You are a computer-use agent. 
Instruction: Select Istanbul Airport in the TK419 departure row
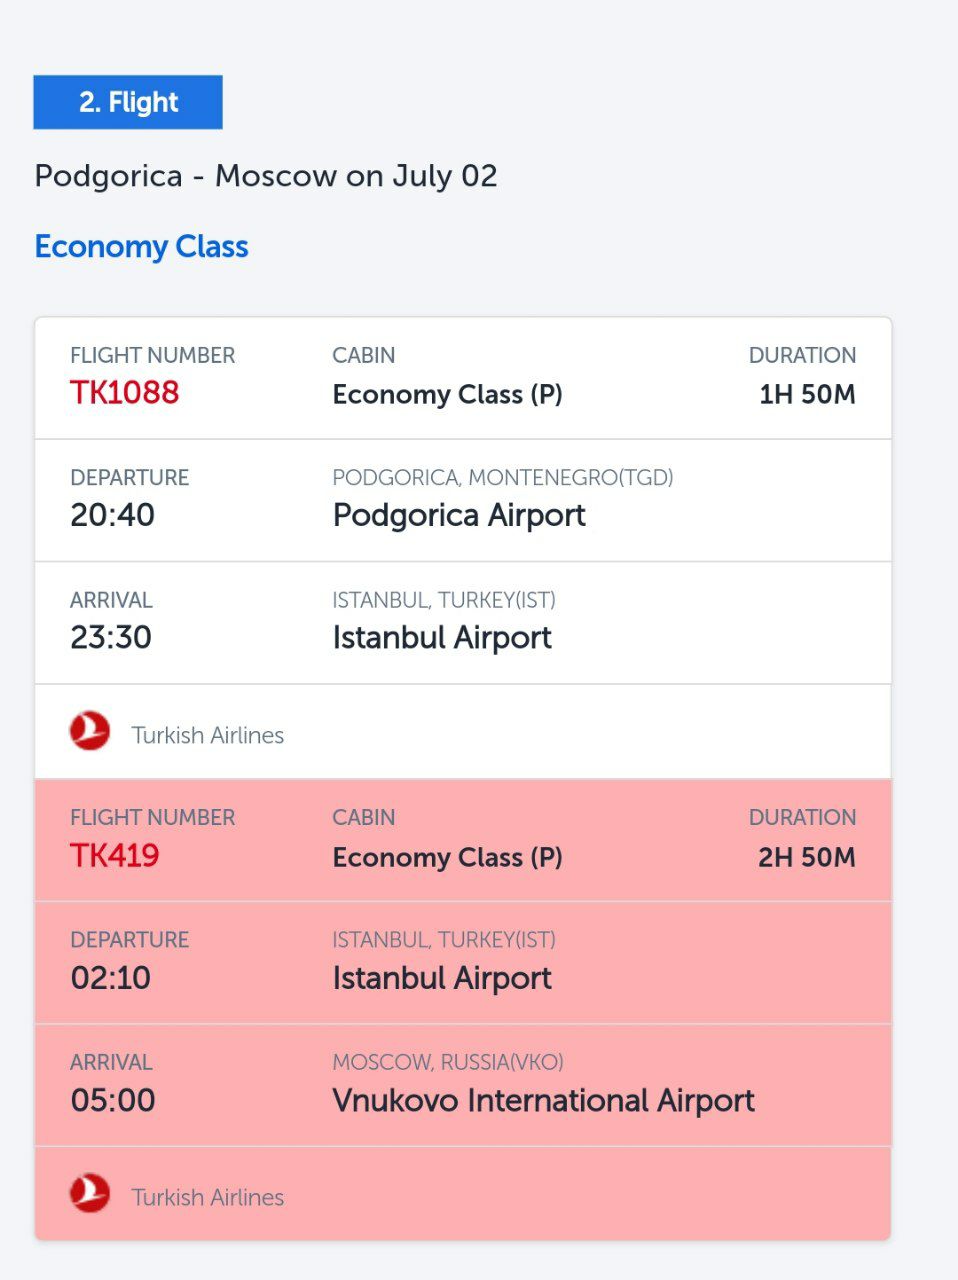point(442,977)
